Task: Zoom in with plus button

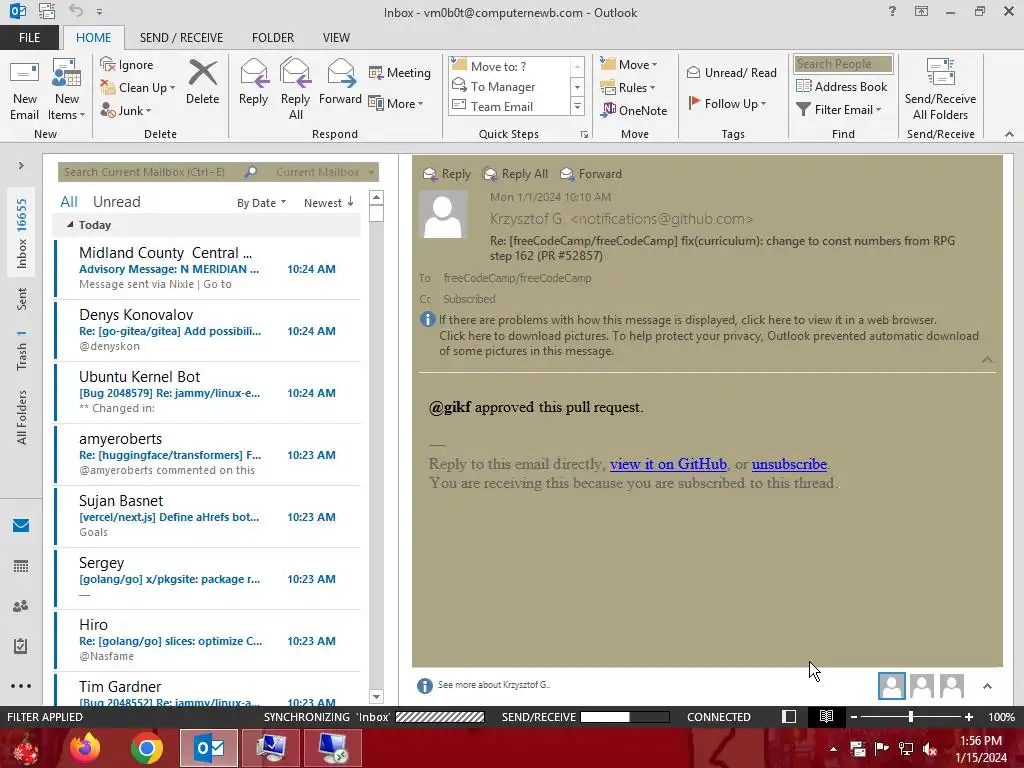Action: pos(968,716)
